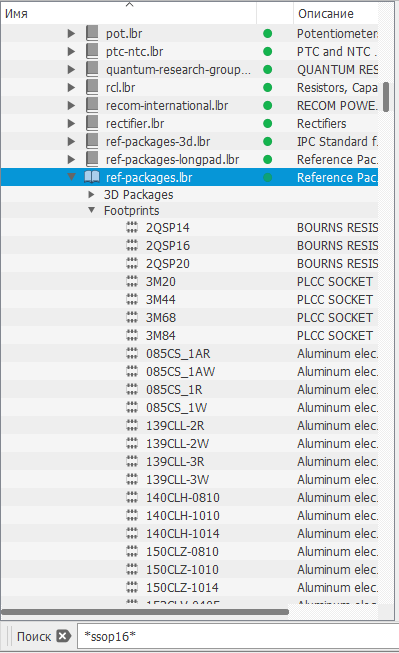Toggle the green in-use dot for rectifier.lbr

268,123
